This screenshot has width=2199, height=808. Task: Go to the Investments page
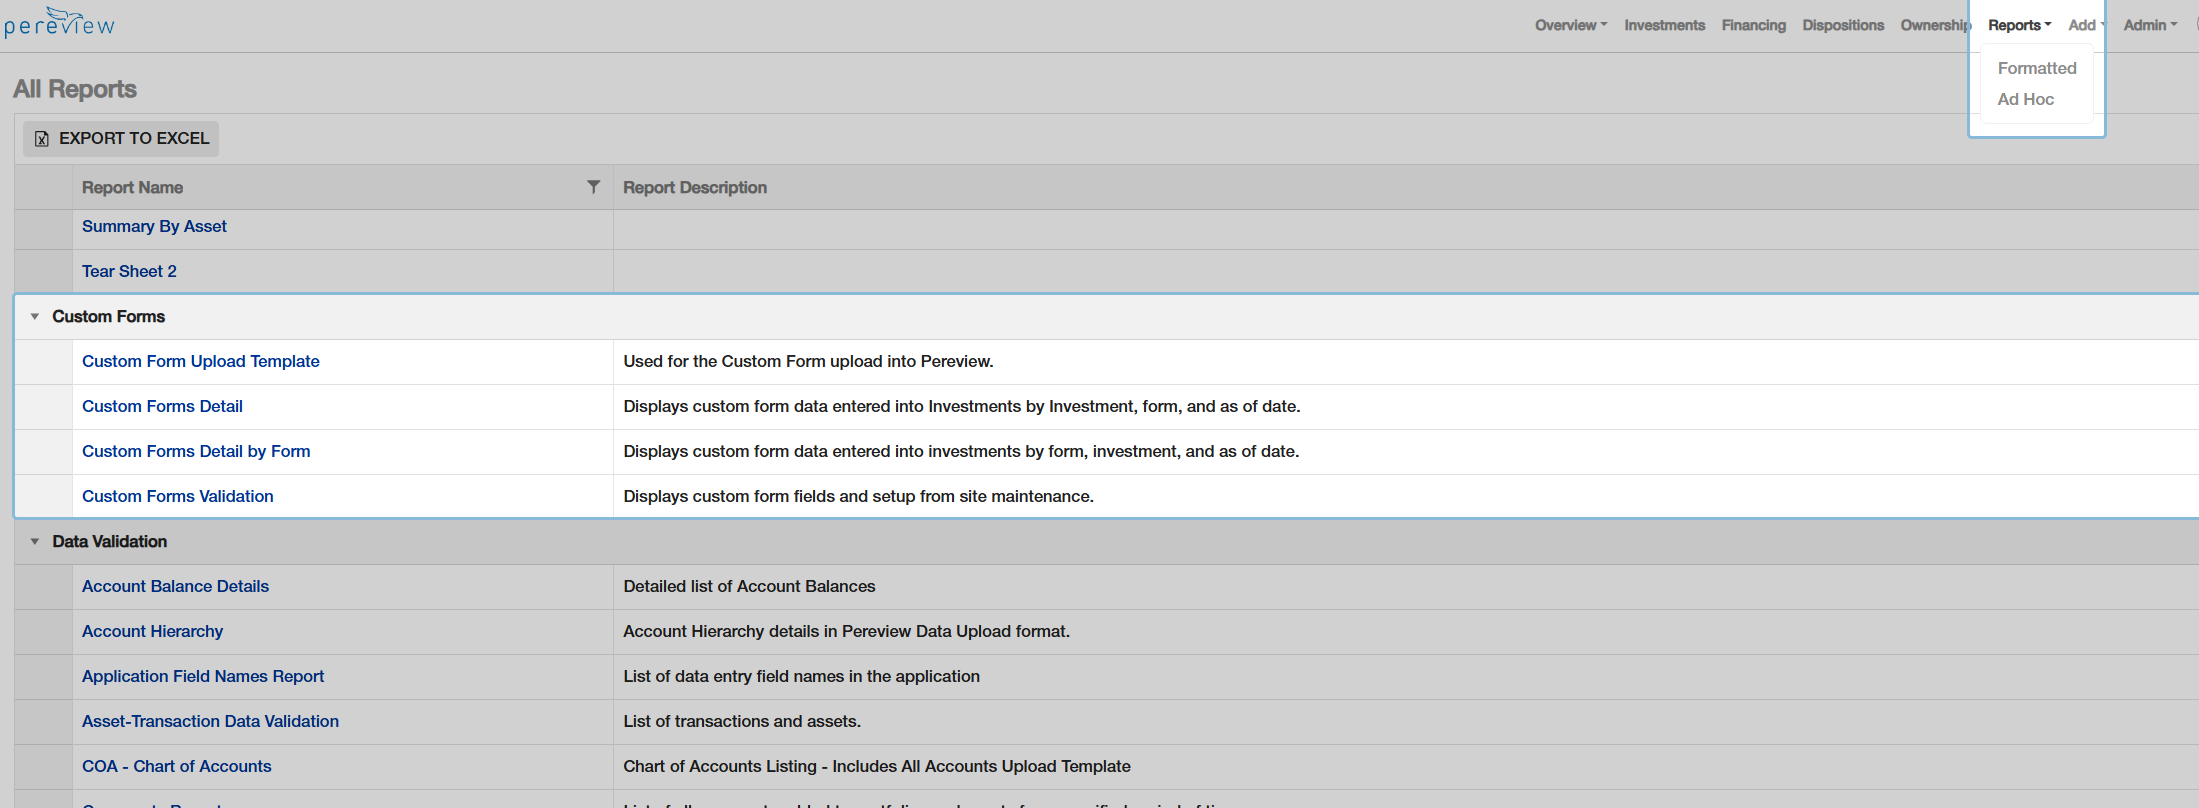(x=1664, y=25)
